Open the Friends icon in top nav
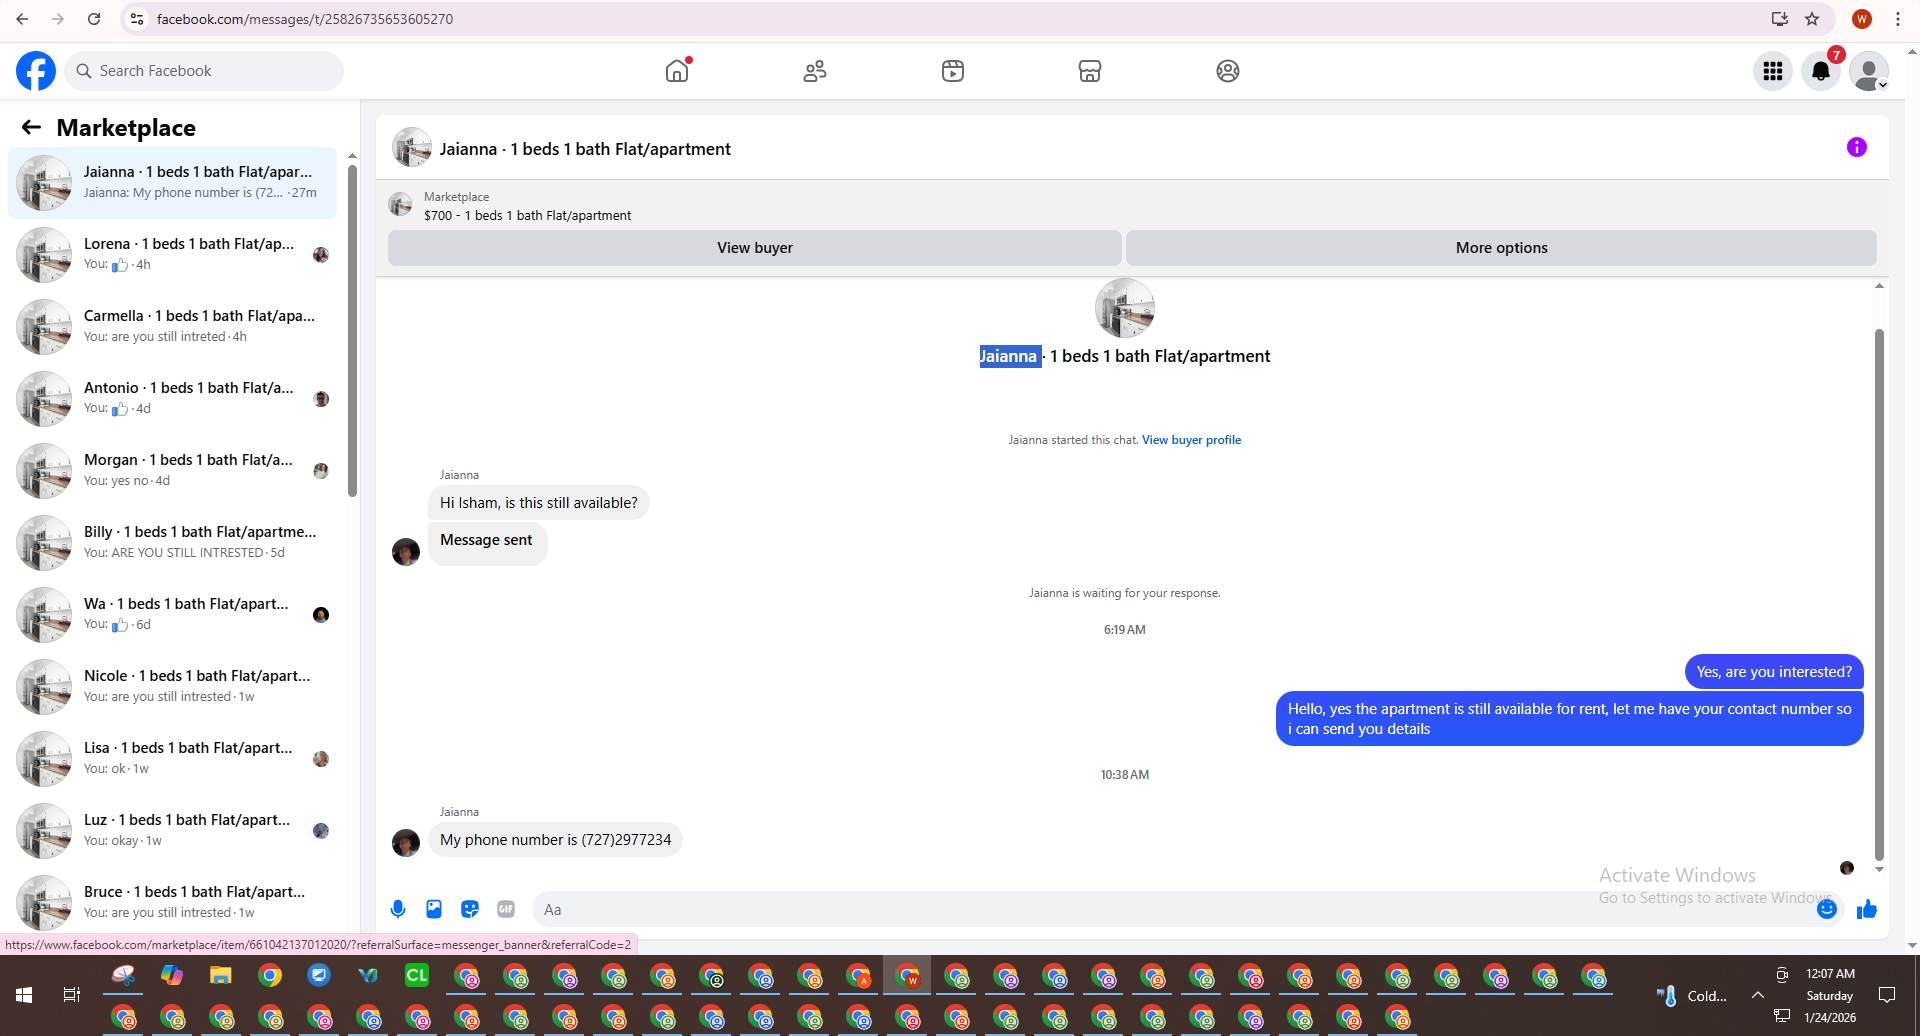 [x=815, y=71]
